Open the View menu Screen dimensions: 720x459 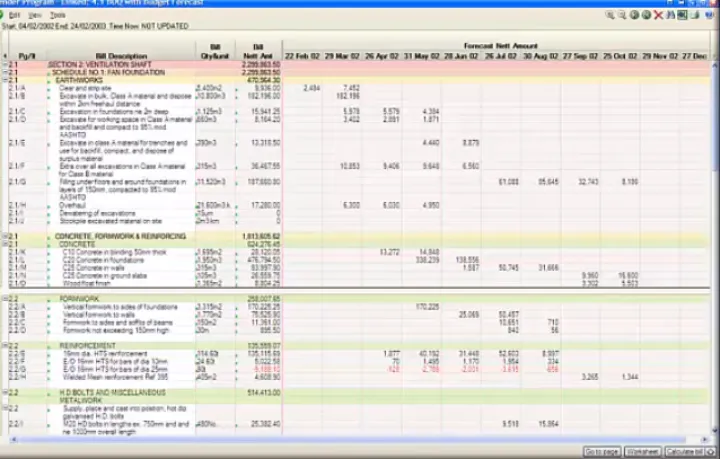point(35,16)
